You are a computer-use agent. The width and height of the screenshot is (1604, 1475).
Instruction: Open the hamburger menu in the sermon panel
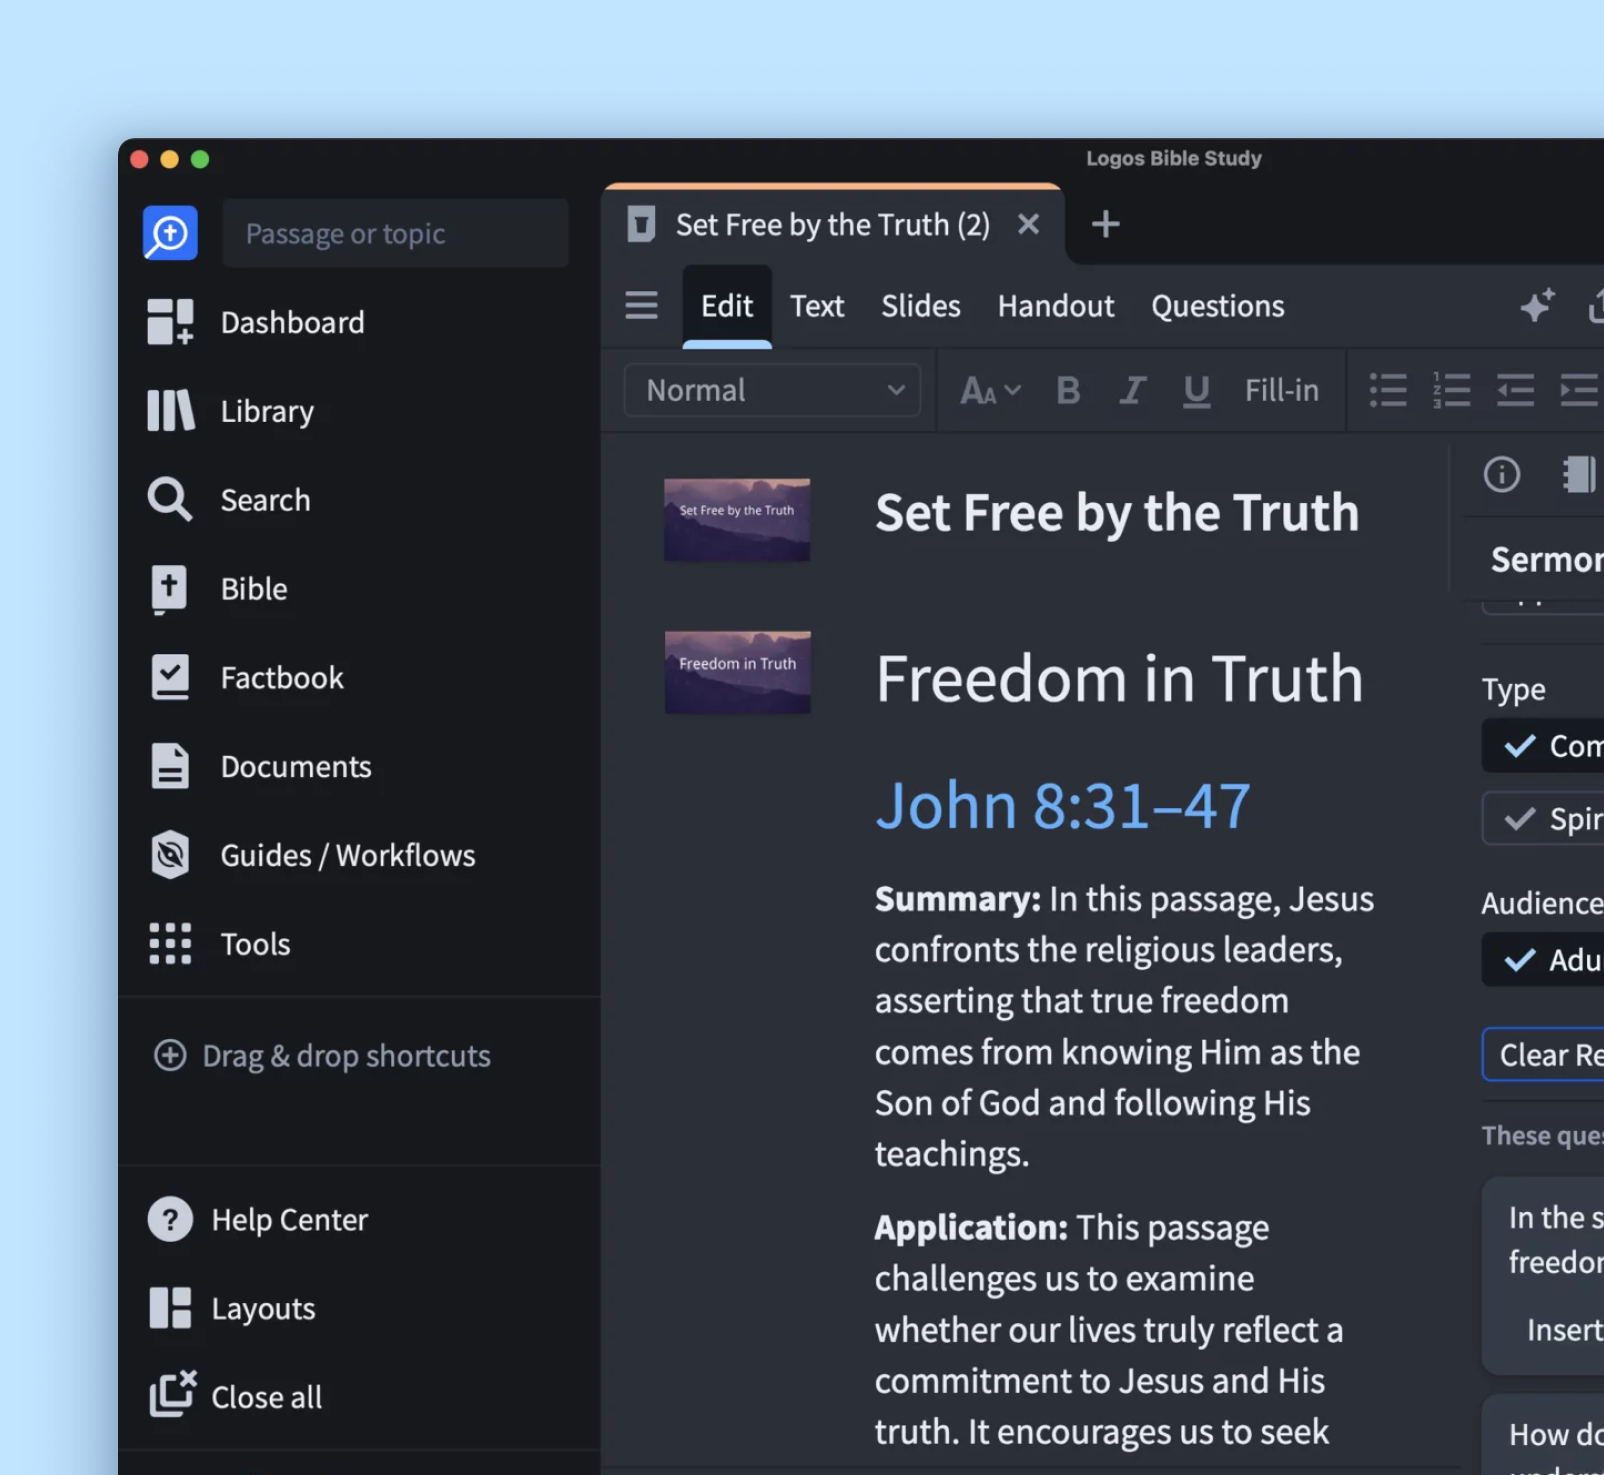pyautogui.click(x=641, y=305)
